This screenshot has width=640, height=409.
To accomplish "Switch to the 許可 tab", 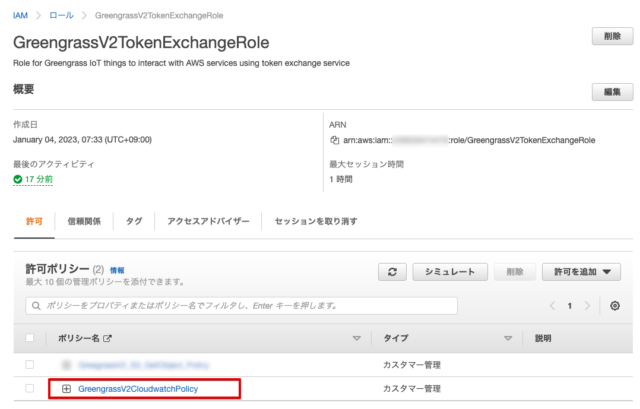I will [34, 221].
